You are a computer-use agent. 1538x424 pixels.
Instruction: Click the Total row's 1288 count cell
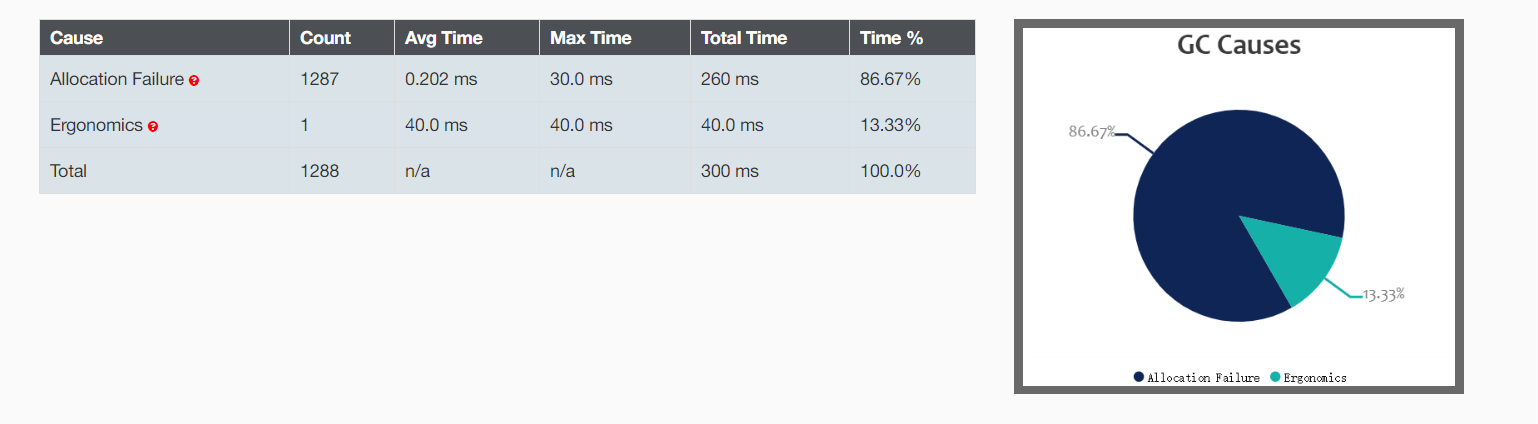click(x=320, y=171)
